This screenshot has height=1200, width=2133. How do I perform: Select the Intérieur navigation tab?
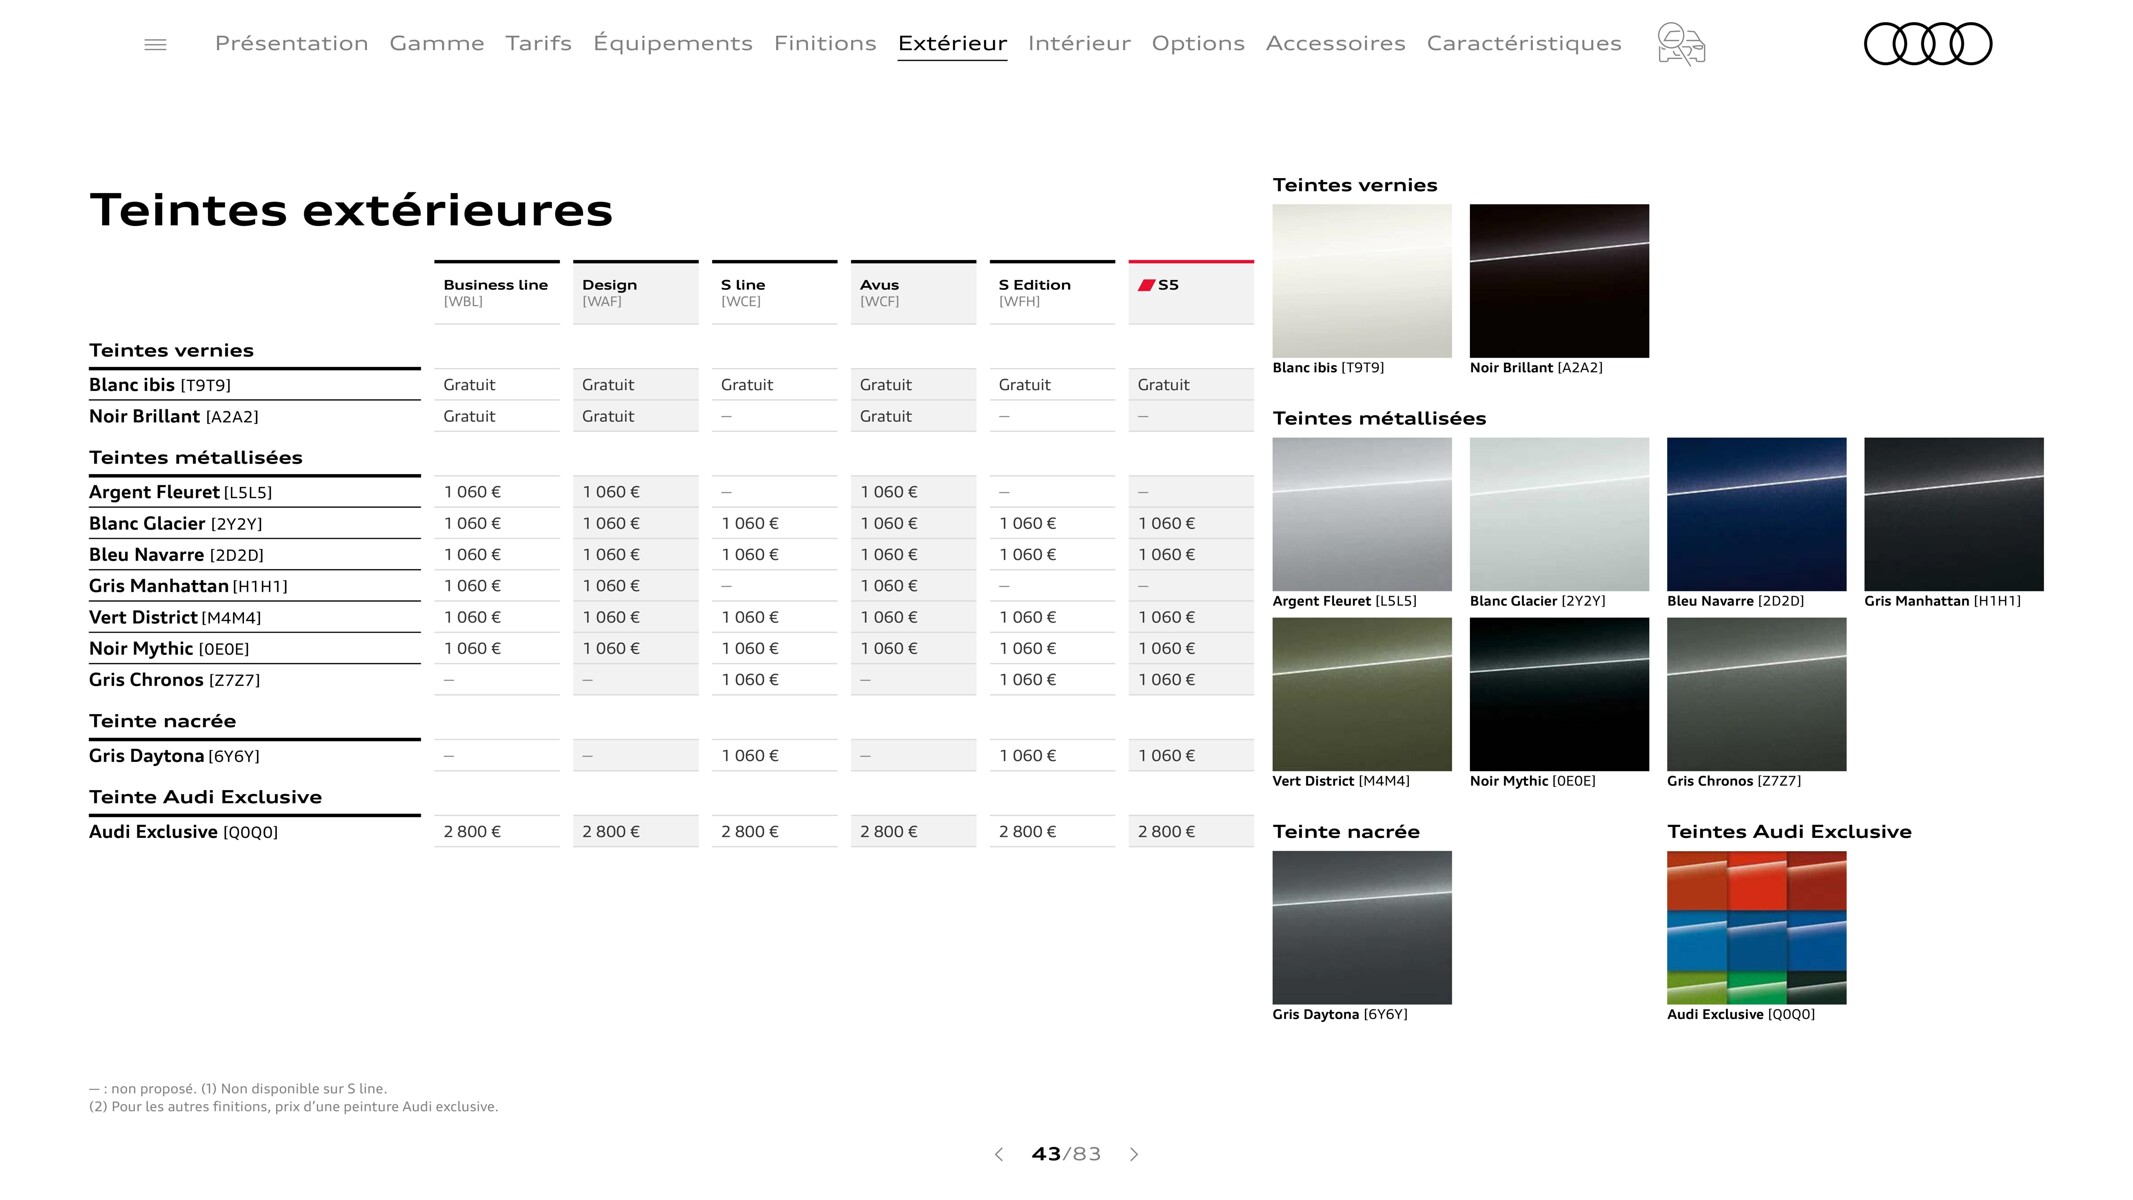[x=1078, y=44]
